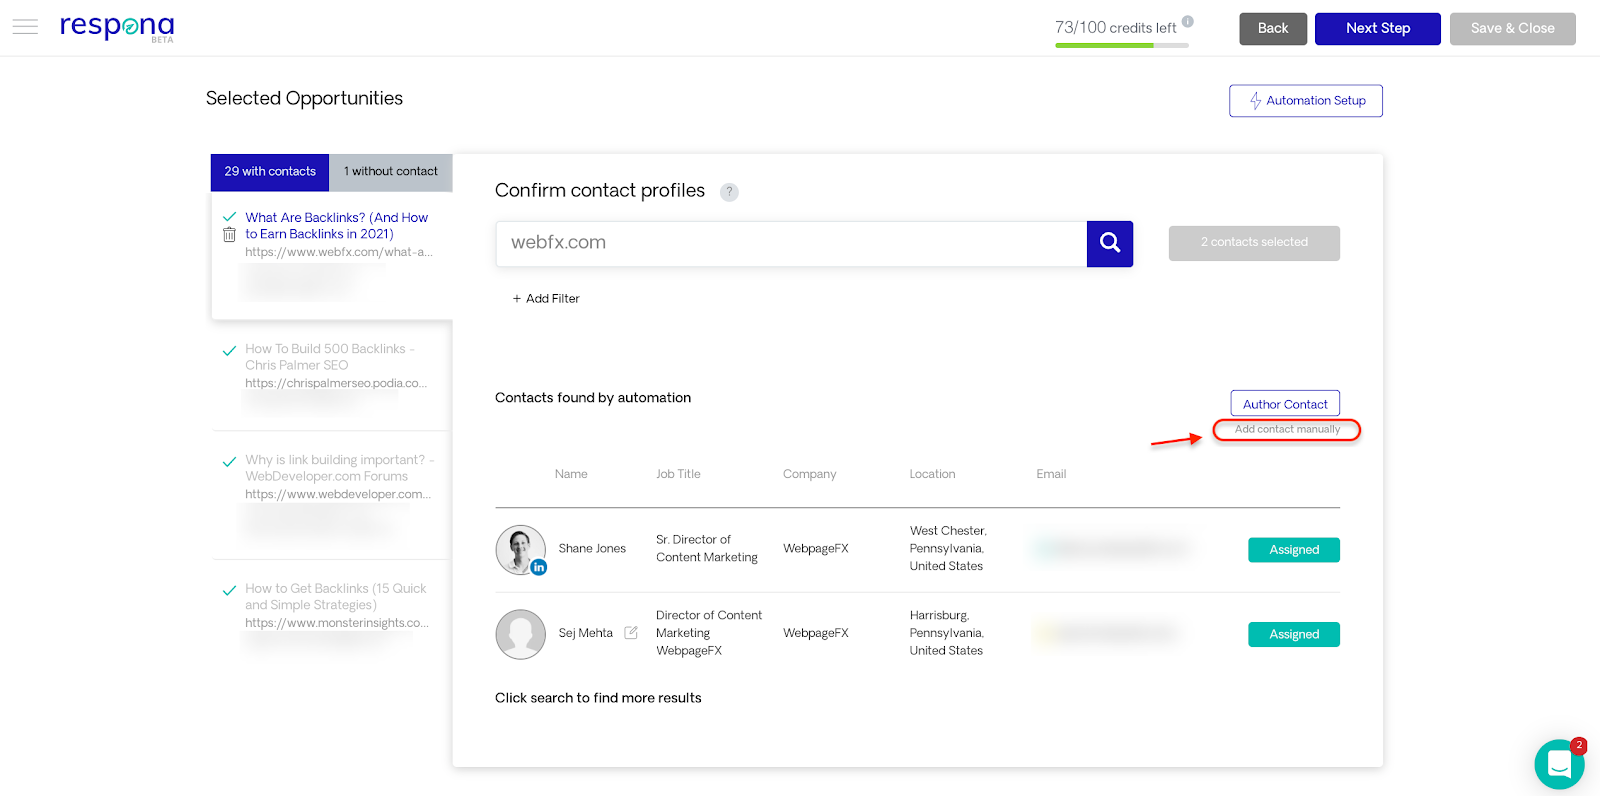Click Shane Jones profile photo
This screenshot has width=1600, height=796.
[520, 549]
